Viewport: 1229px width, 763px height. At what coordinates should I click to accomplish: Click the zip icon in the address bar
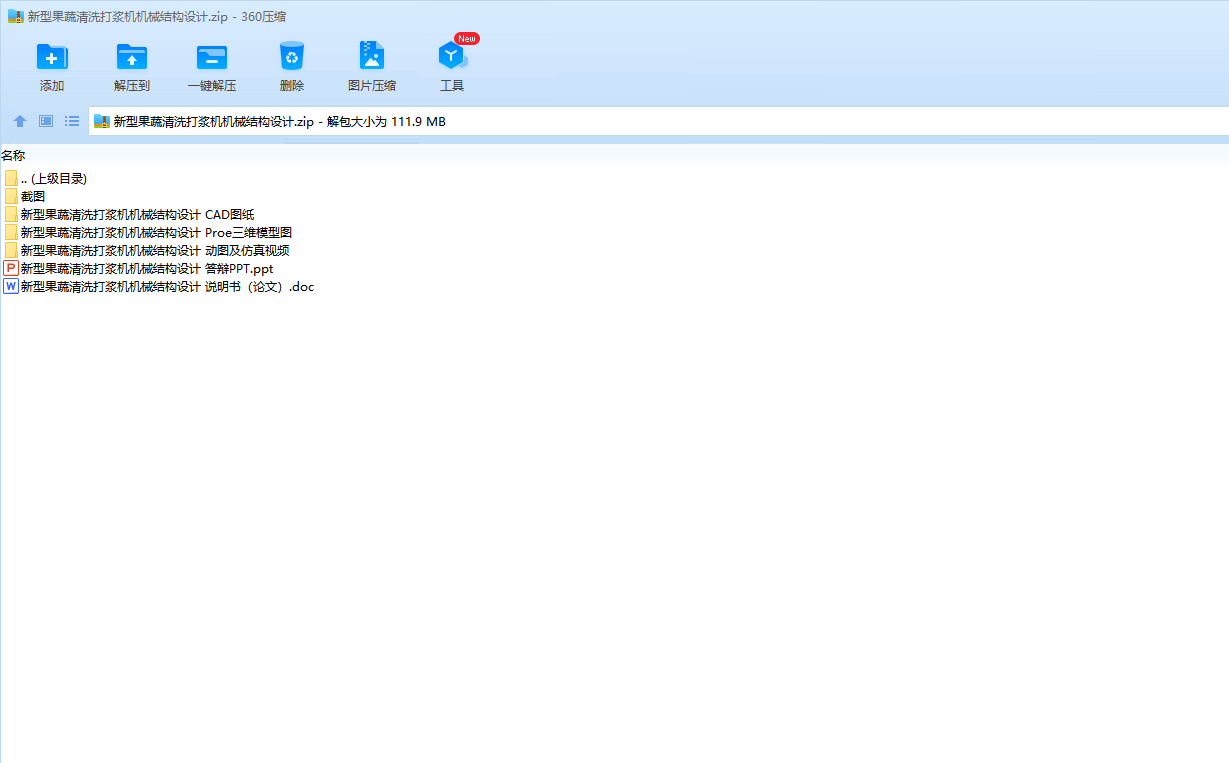point(101,121)
